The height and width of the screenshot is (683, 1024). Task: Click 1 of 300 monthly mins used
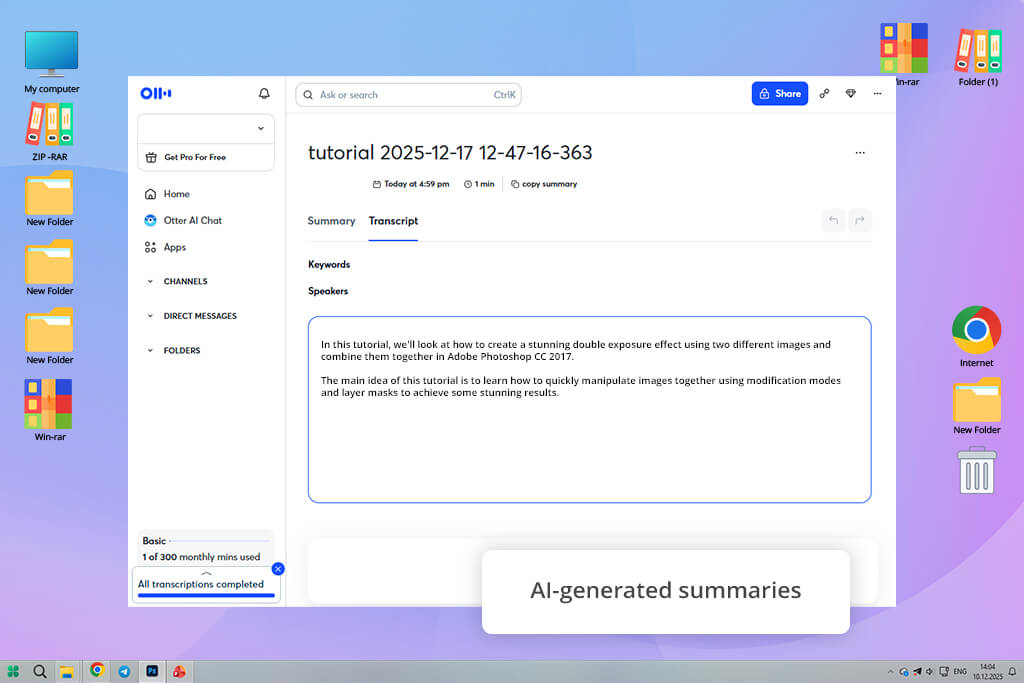pos(201,557)
